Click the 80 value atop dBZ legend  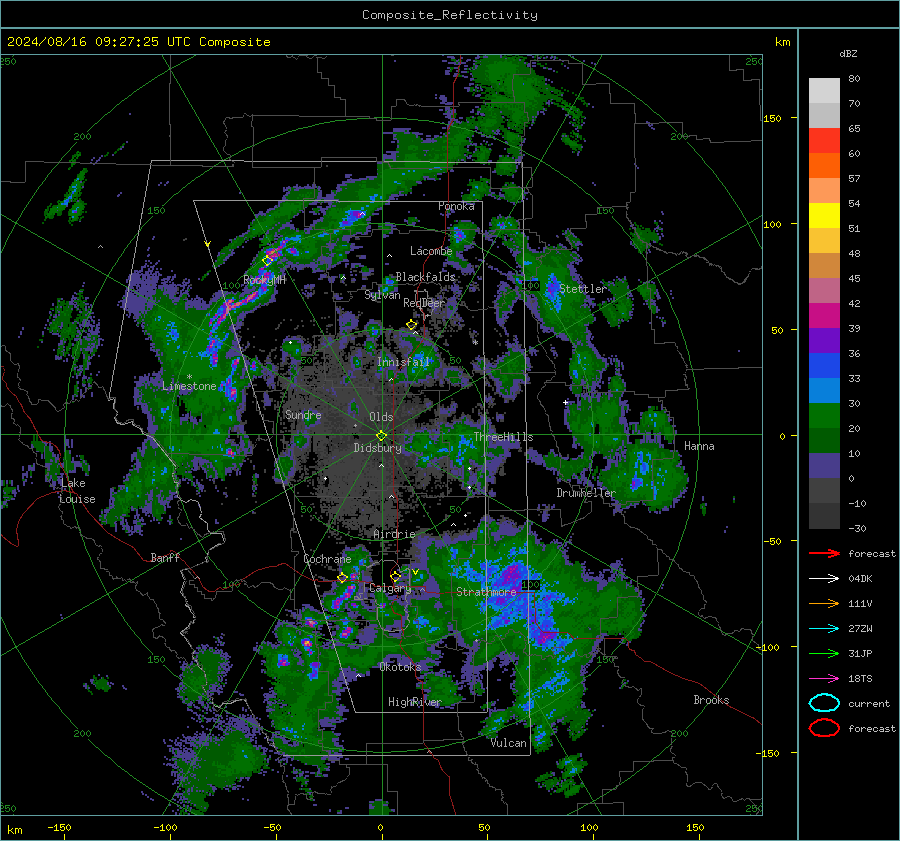point(854,79)
